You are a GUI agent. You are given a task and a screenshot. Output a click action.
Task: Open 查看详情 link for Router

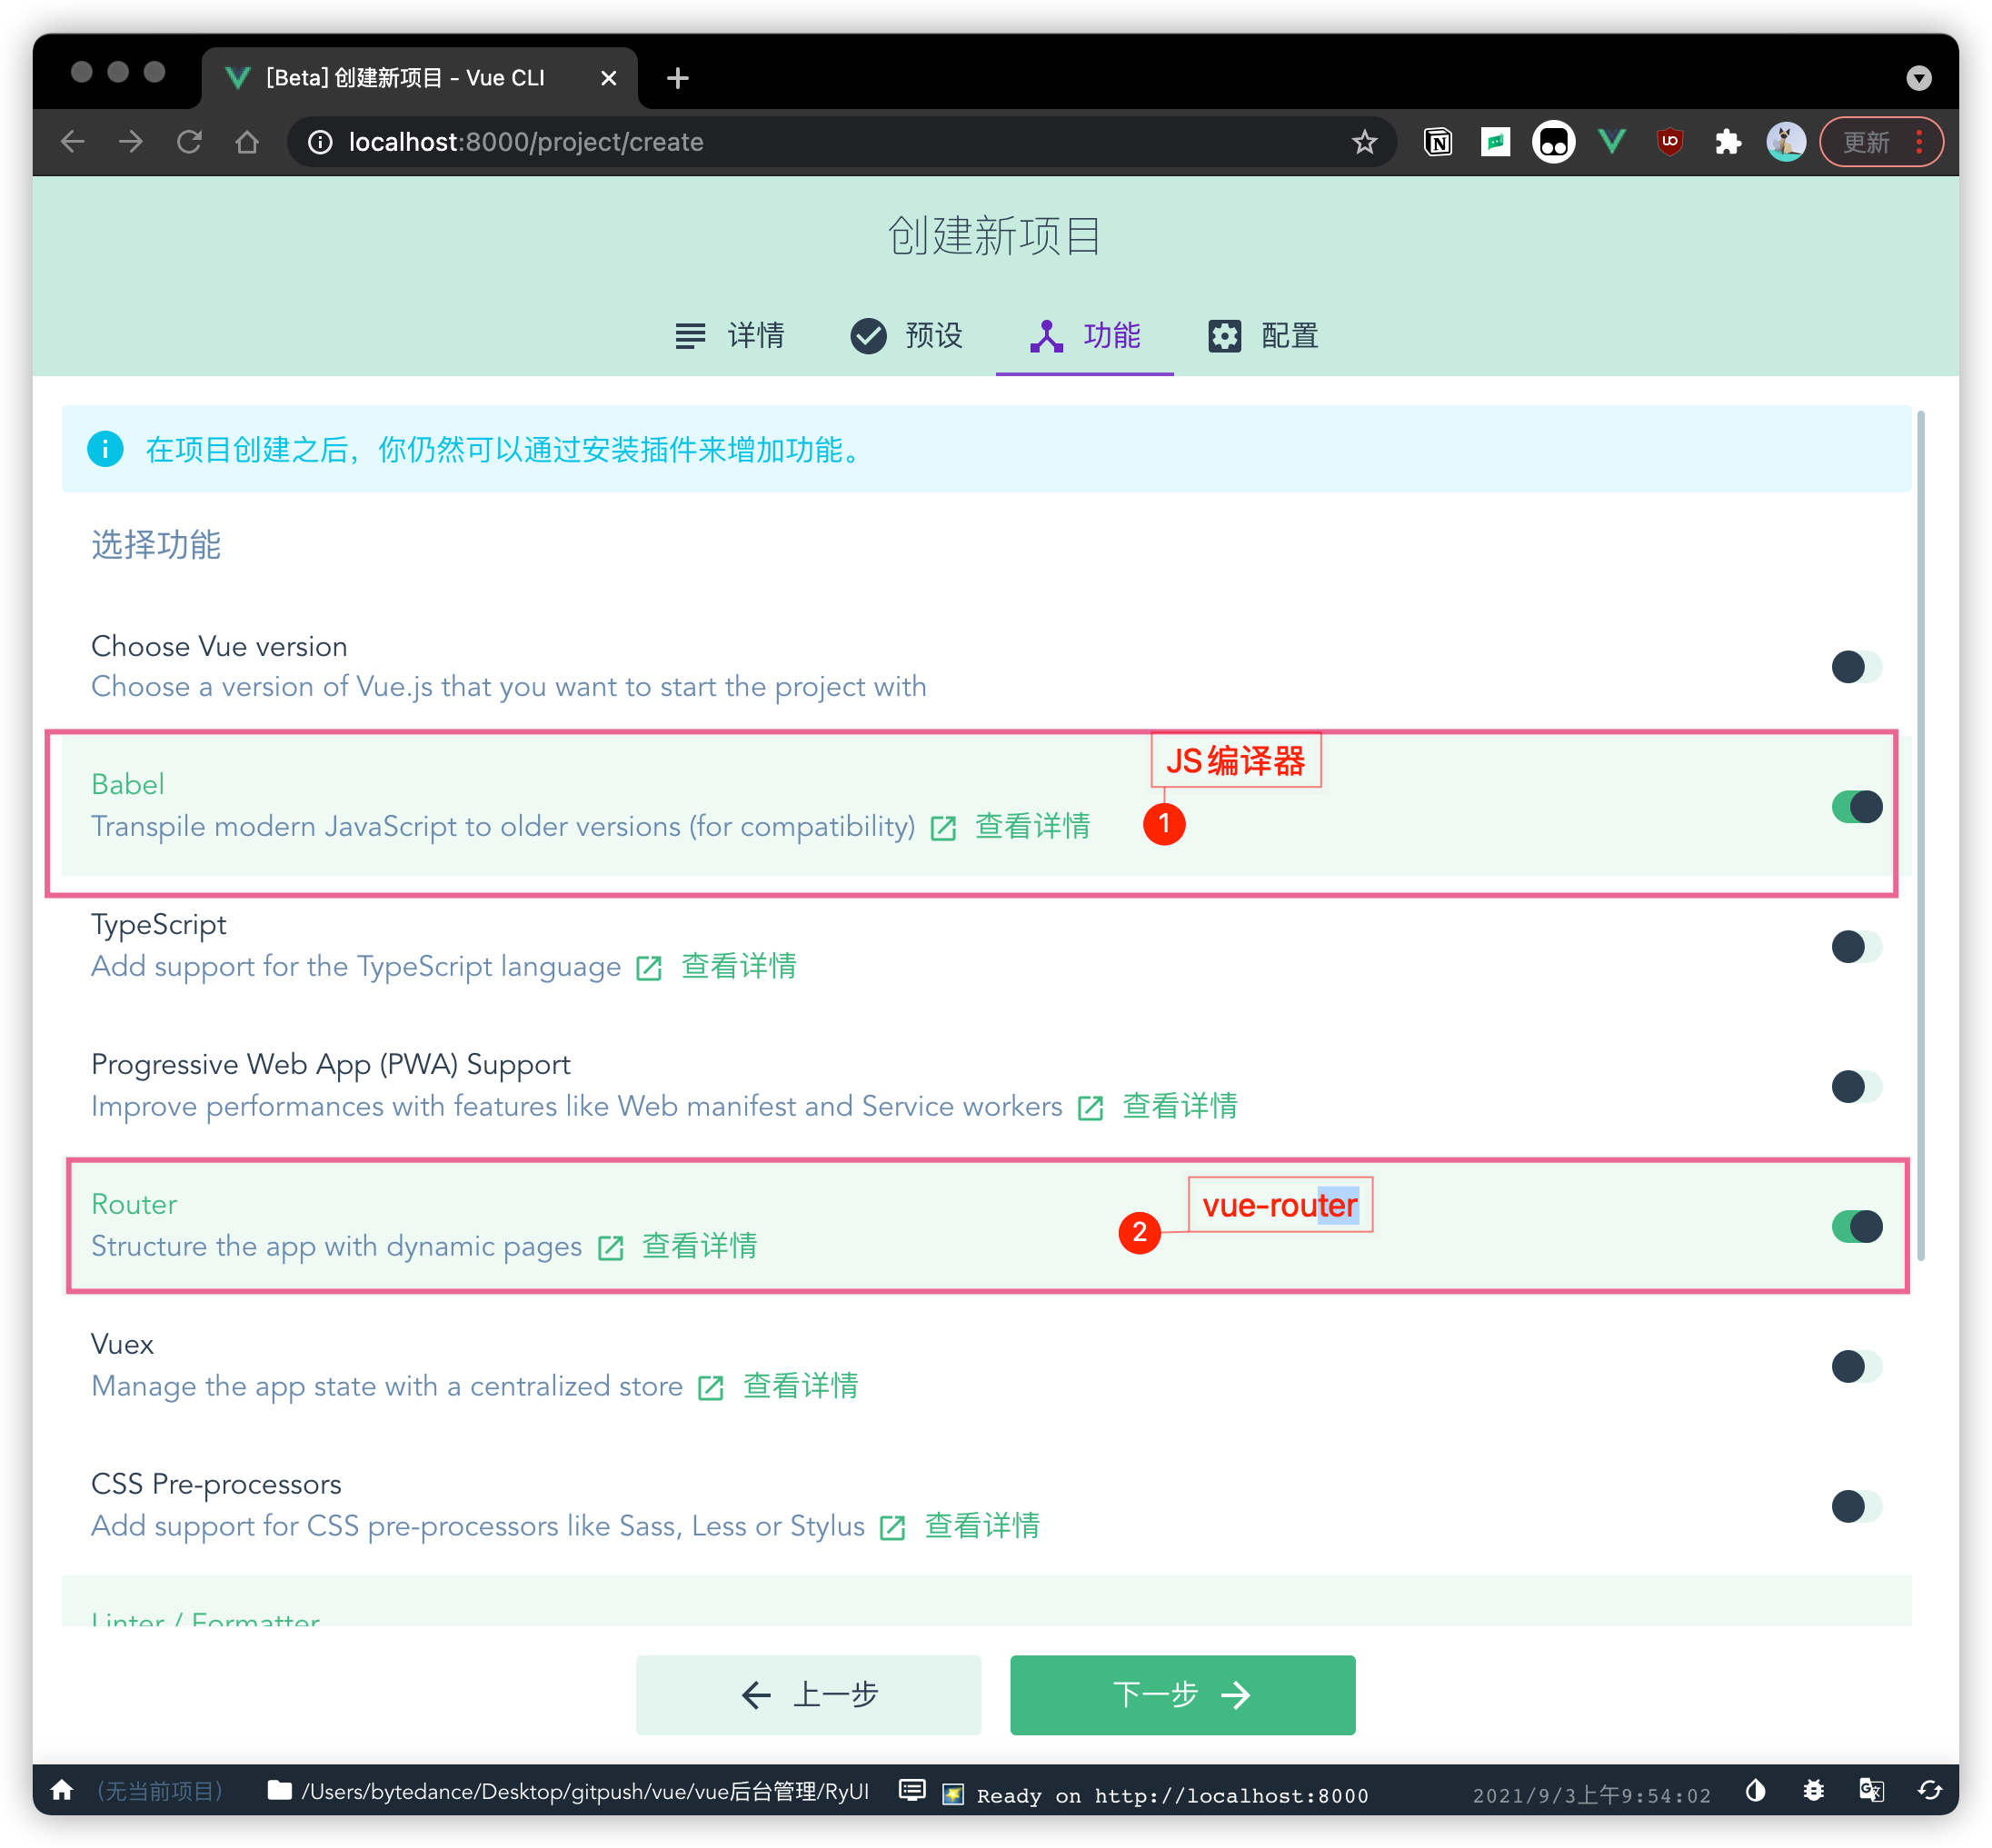700,1247
